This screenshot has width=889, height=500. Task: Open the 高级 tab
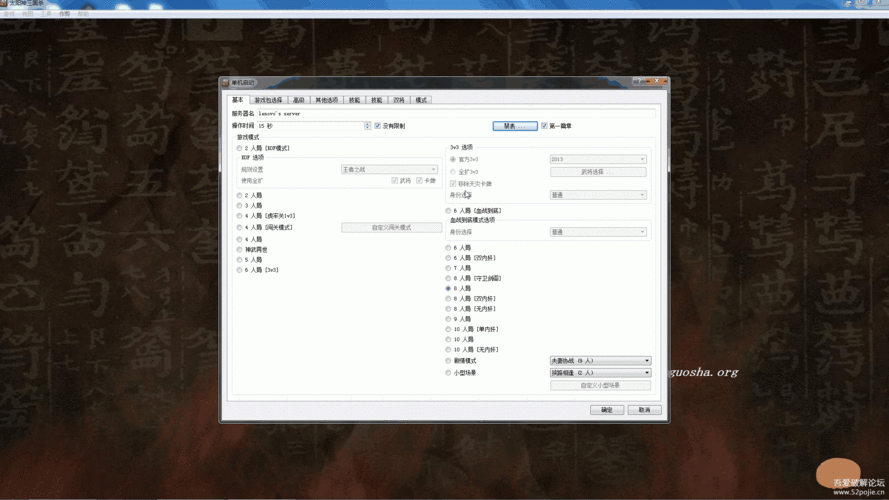click(x=298, y=100)
